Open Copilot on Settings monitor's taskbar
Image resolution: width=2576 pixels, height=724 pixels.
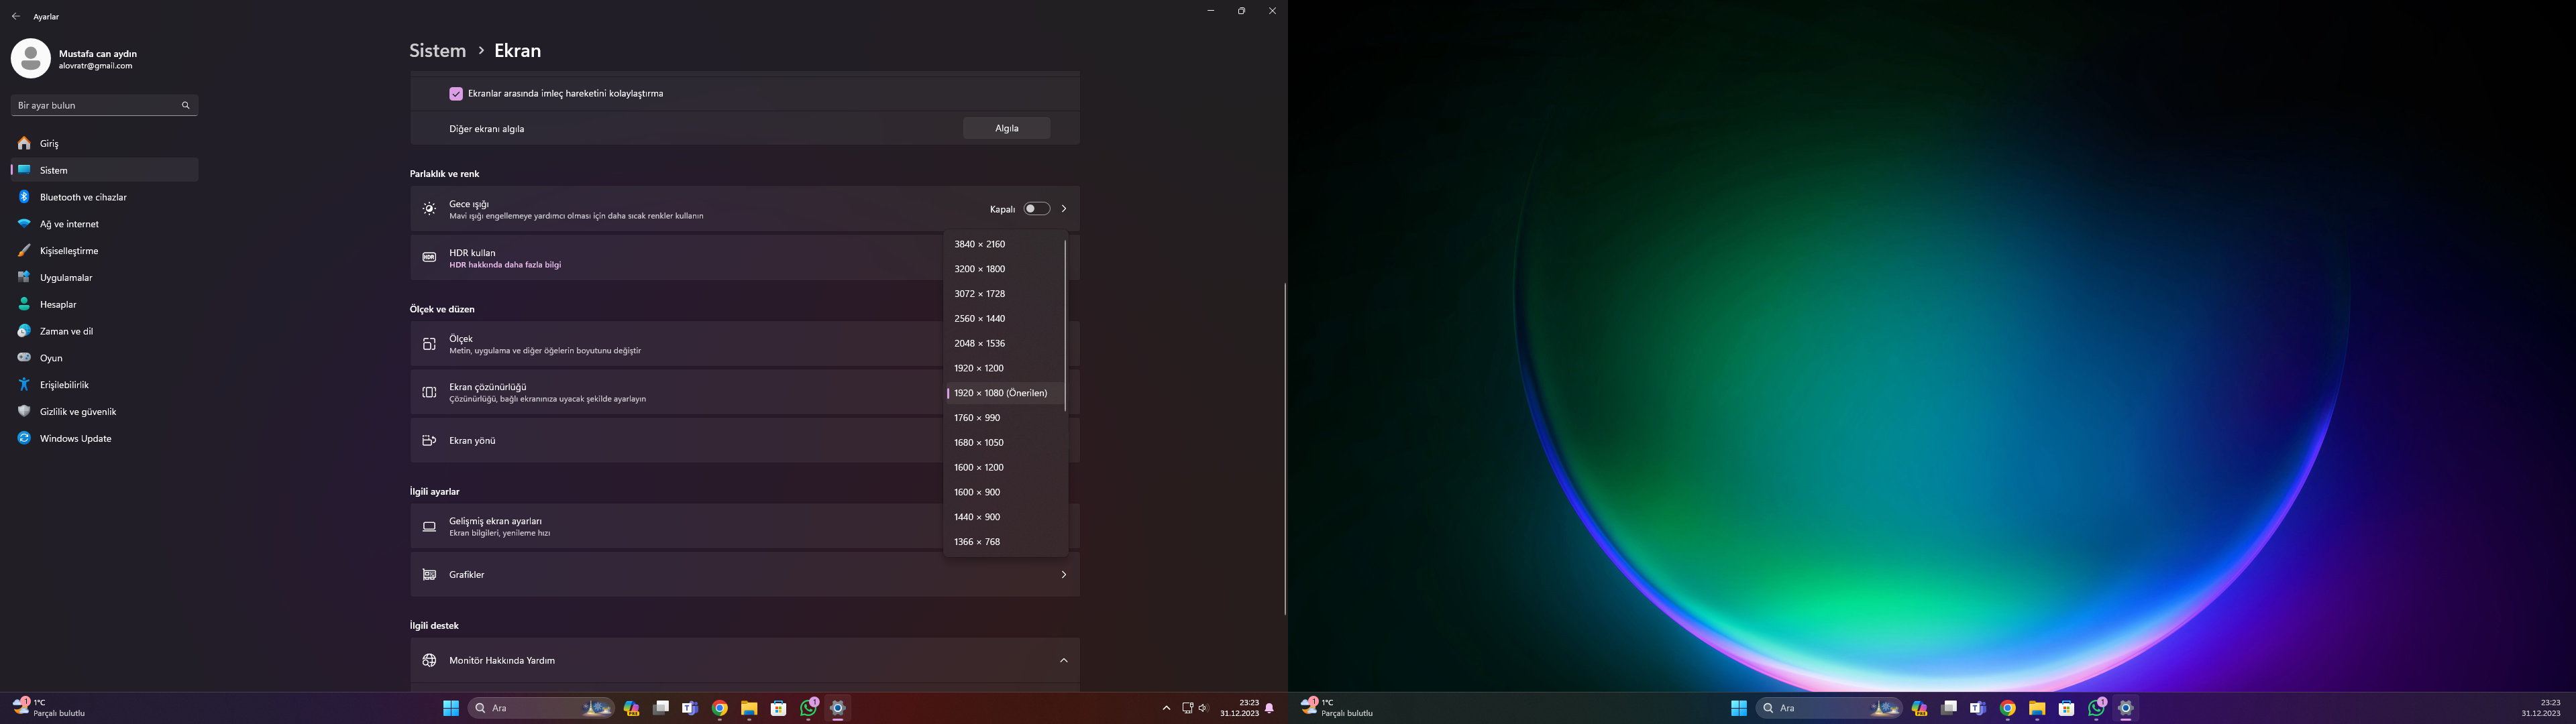point(631,708)
